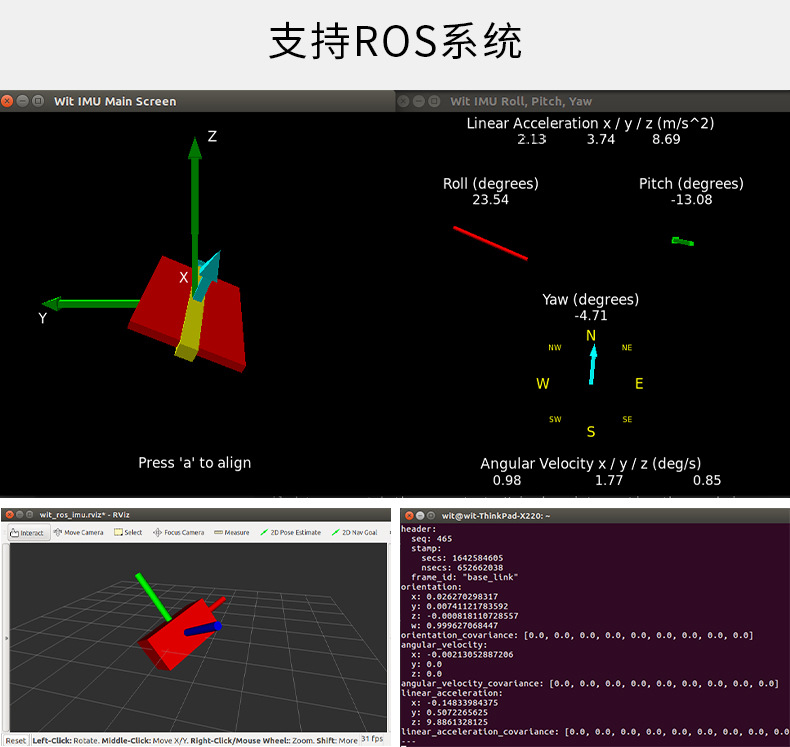The width and height of the screenshot is (790, 747).
Task: Click the red Roll indicator line
Action: [490, 243]
